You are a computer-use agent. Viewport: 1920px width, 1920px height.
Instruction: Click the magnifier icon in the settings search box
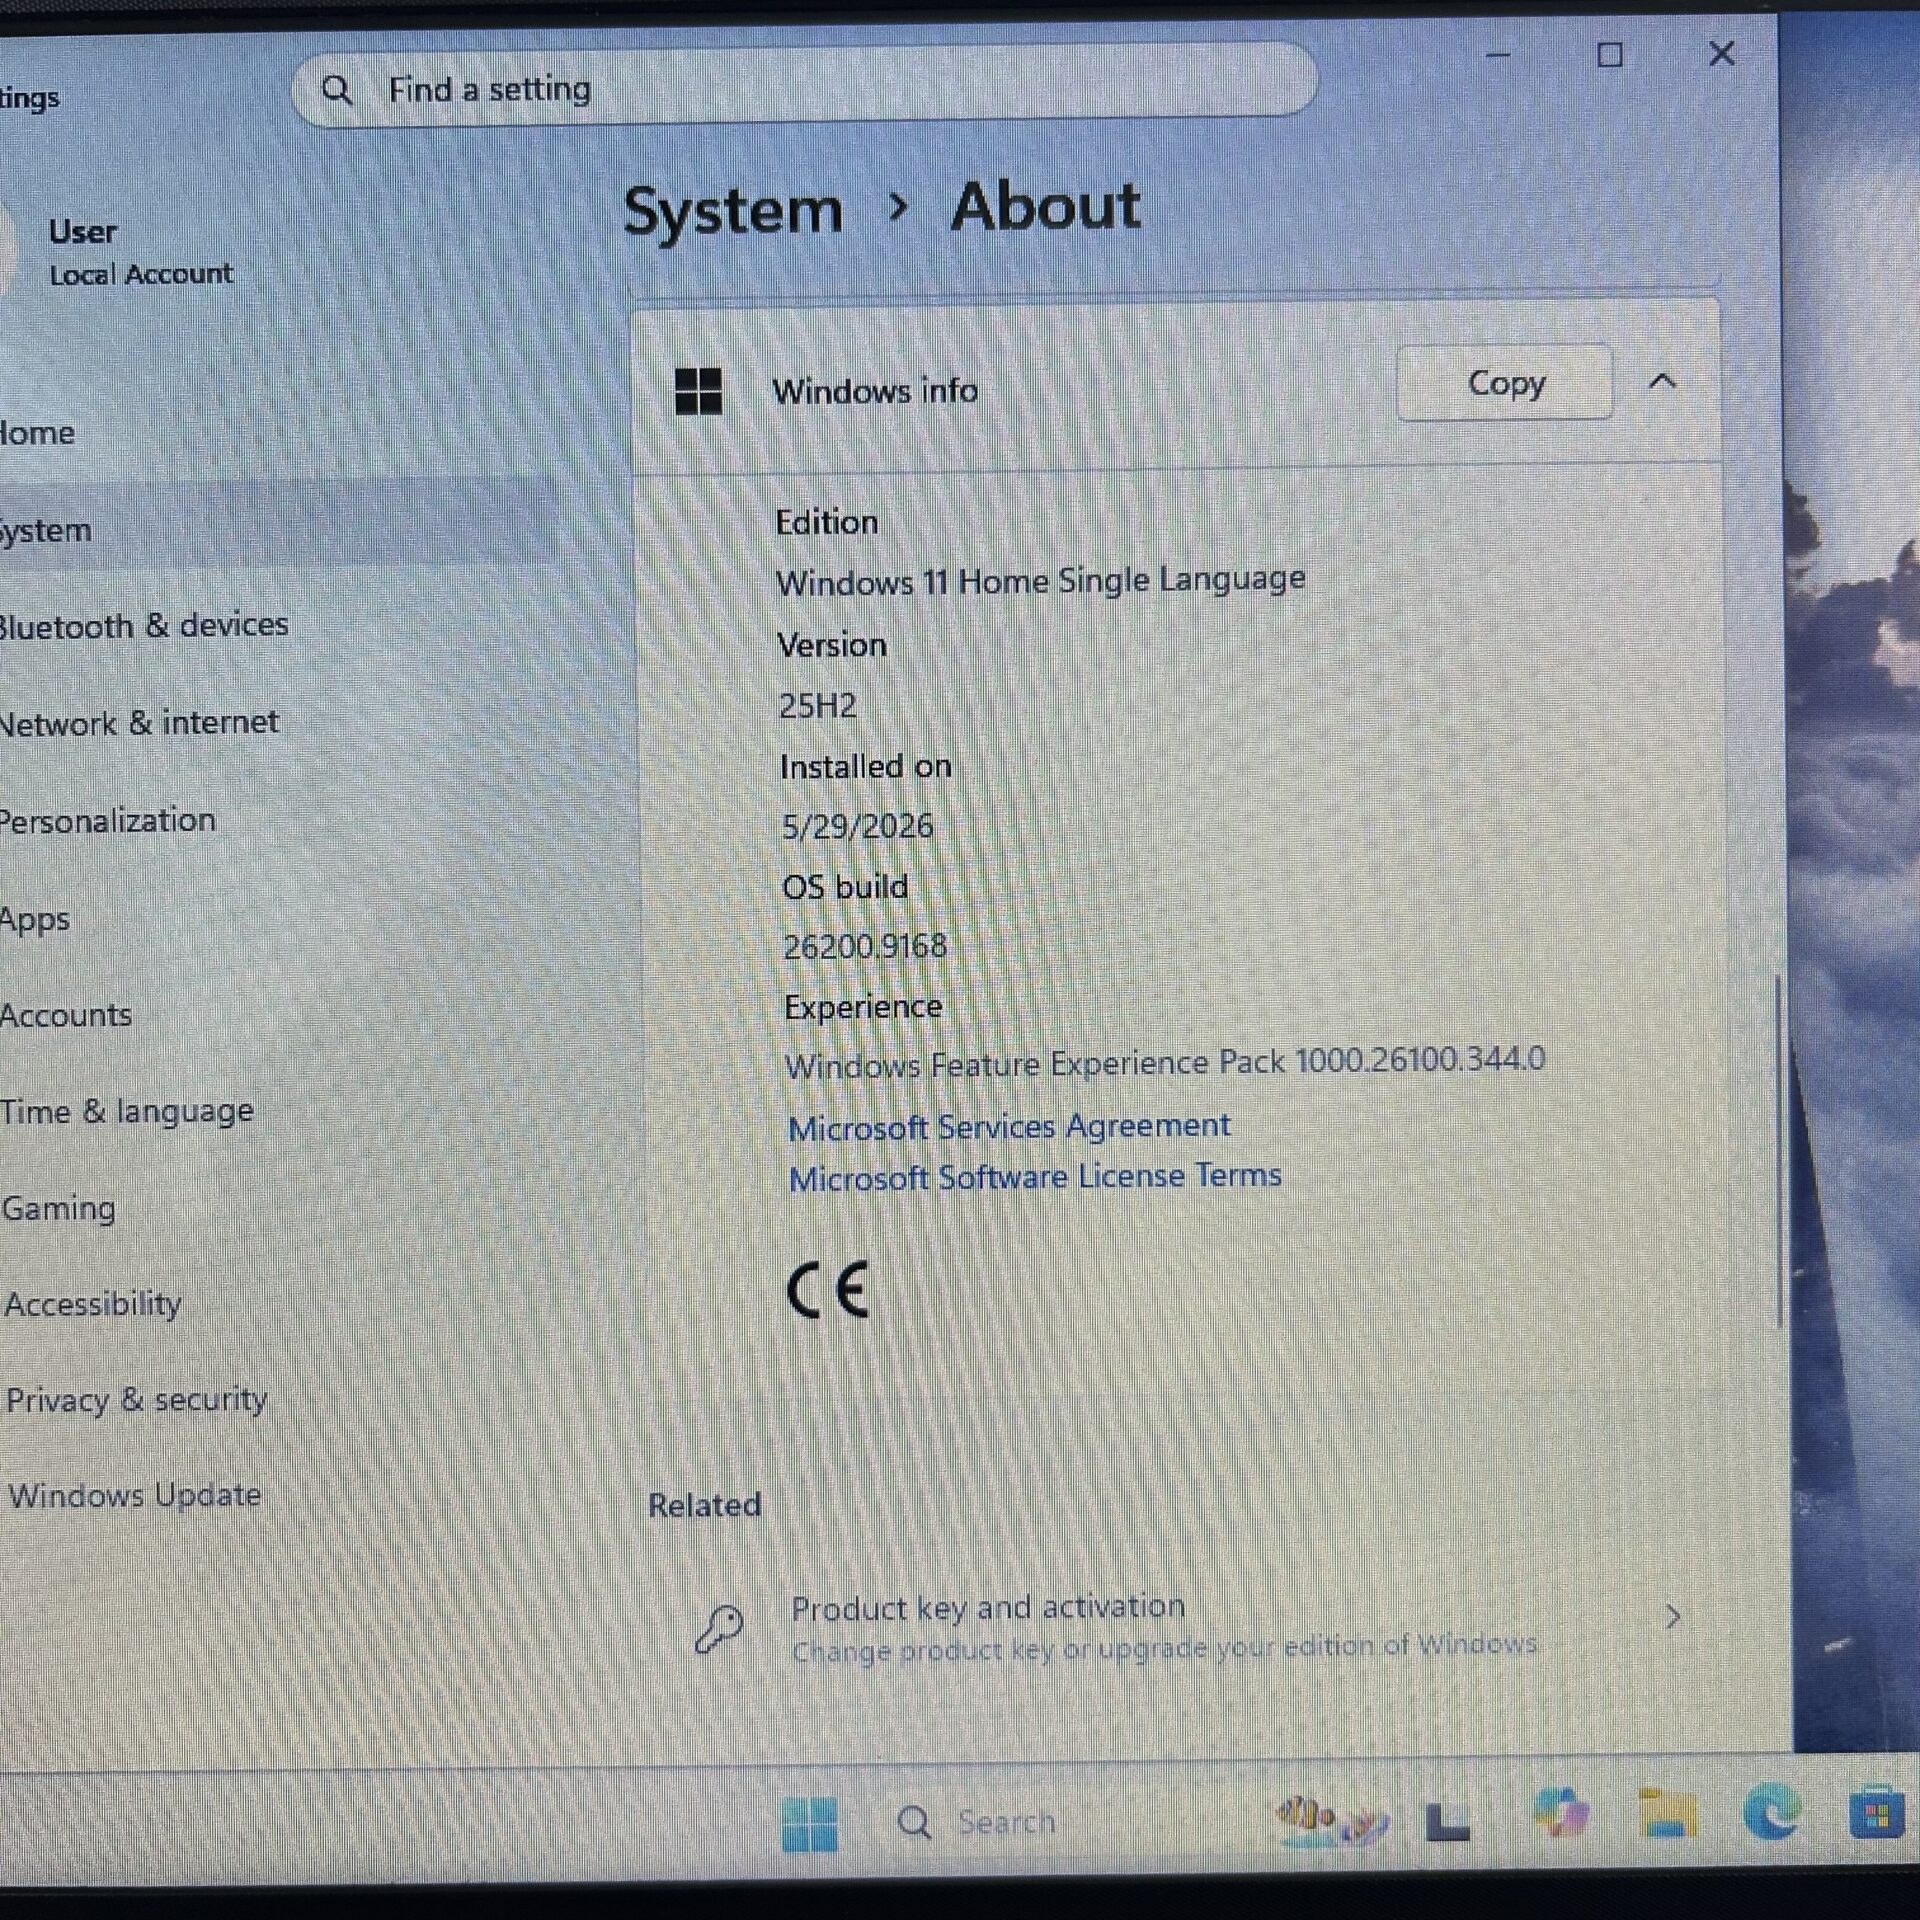(337, 90)
